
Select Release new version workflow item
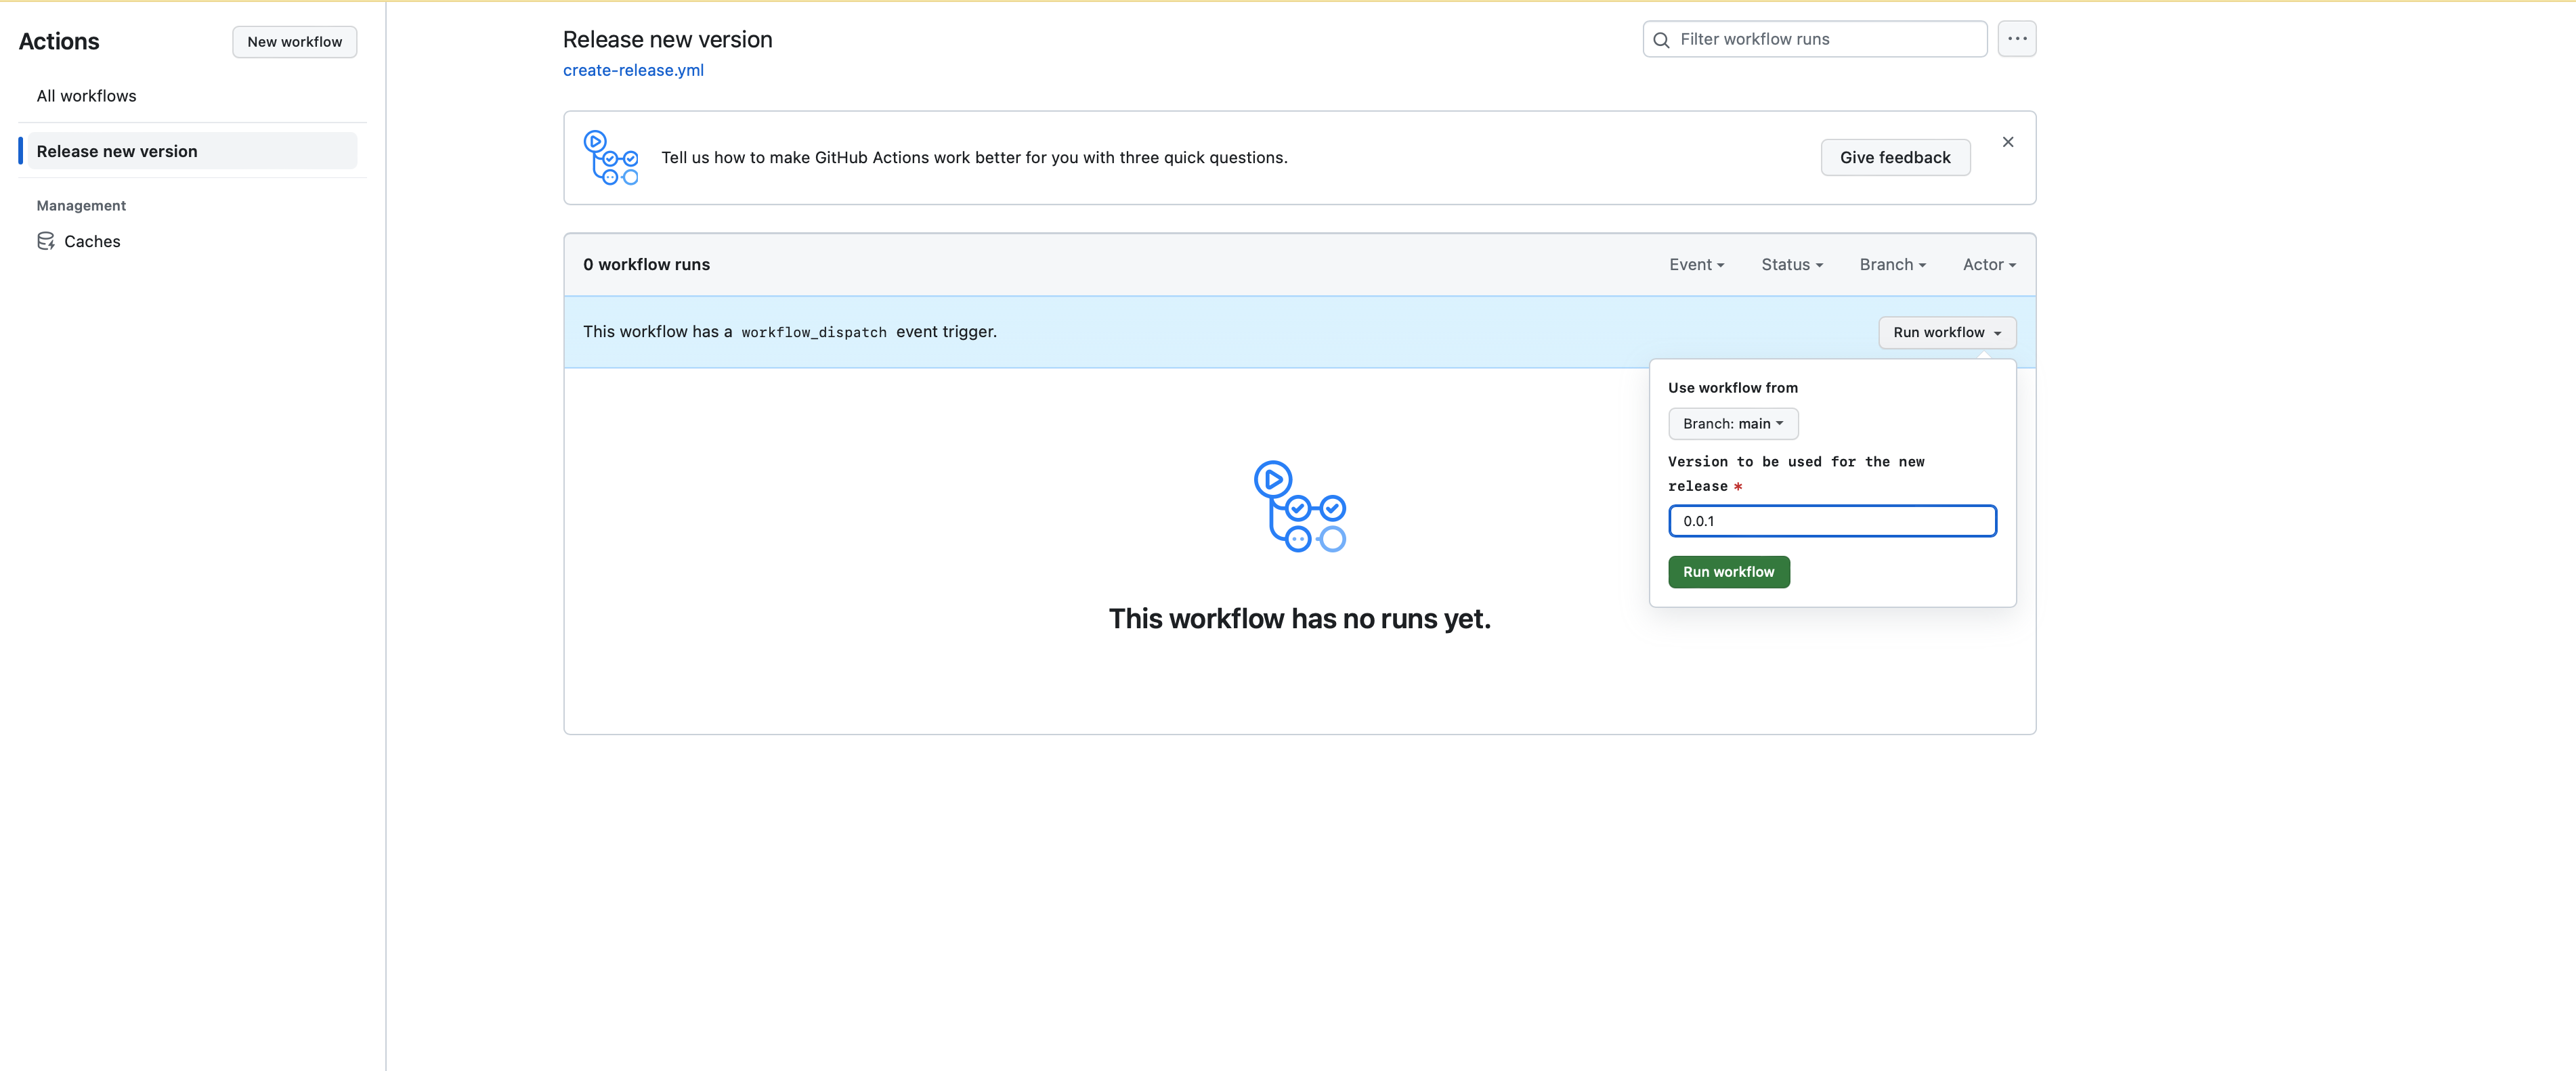click(117, 151)
